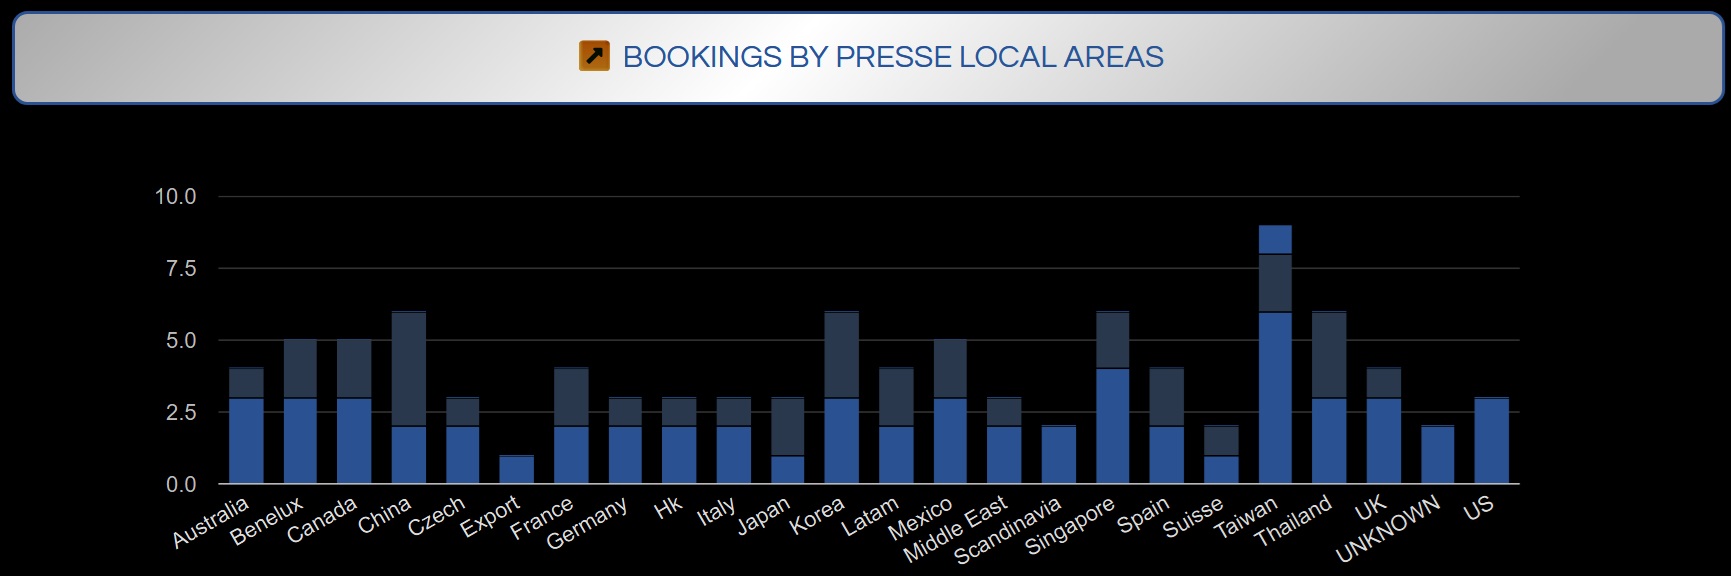Click the orange arrow icon in header
1731x576 pixels.
point(594,56)
